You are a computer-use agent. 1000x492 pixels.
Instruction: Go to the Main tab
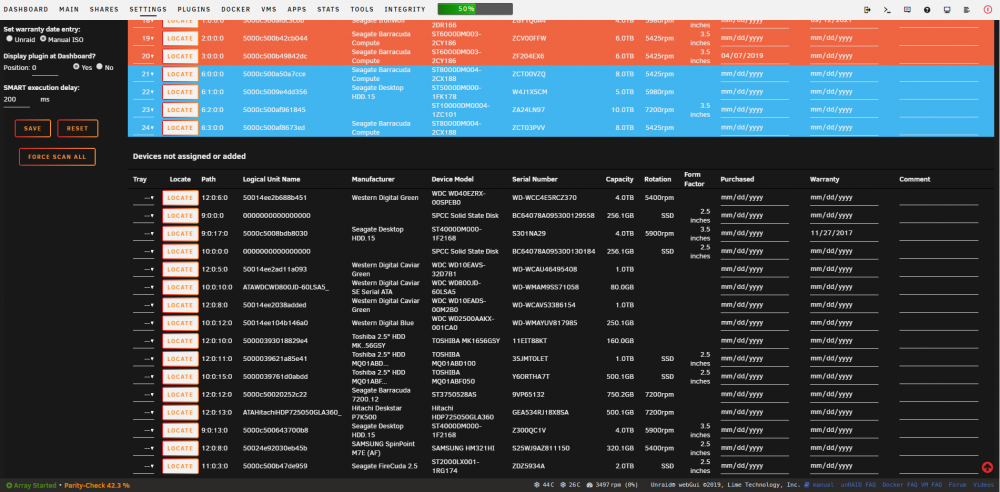point(69,10)
